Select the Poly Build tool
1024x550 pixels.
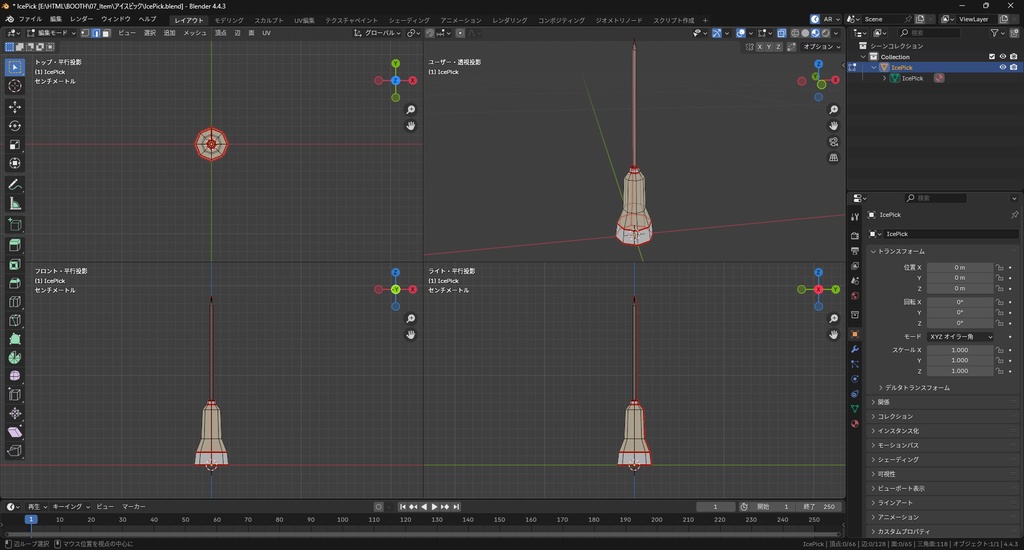click(x=14, y=339)
